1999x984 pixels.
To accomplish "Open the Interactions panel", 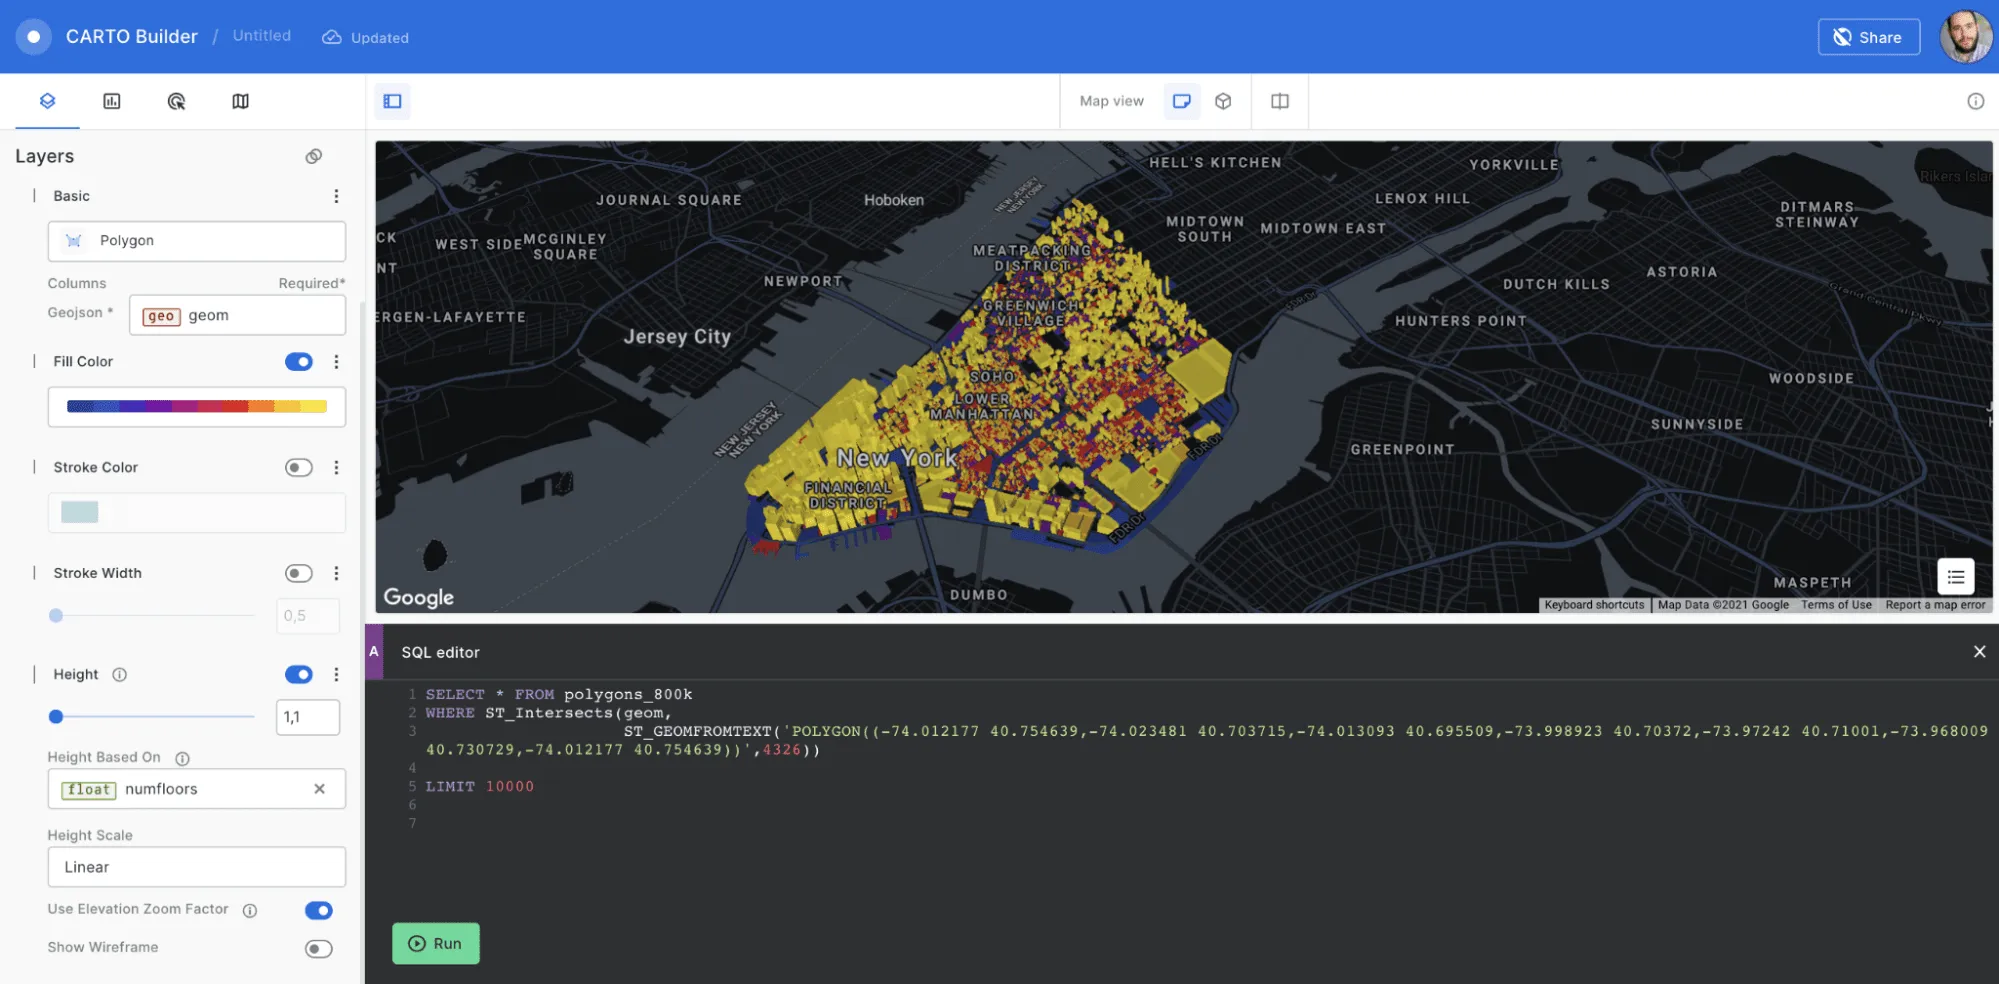I will coord(176,101).
